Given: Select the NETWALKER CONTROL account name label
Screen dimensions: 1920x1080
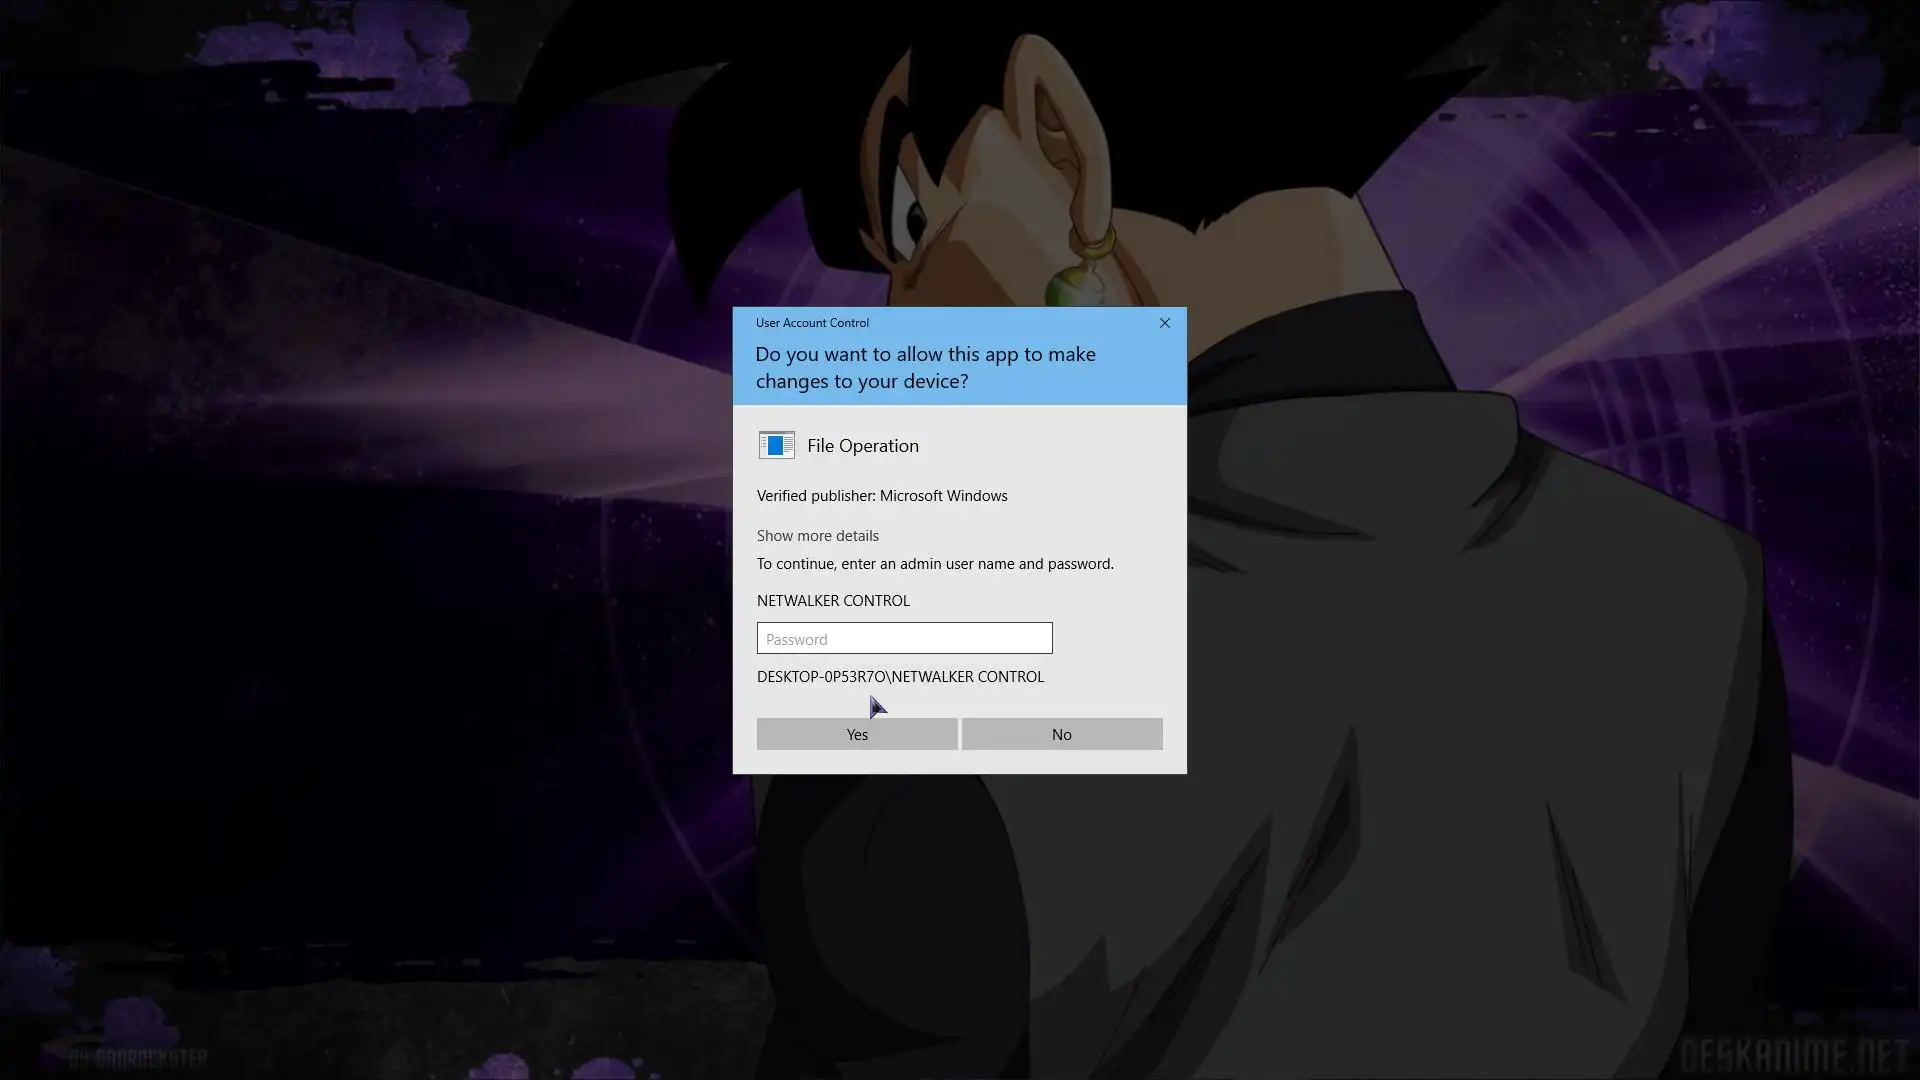Looking at the screenshot, I should click(832, 601).
